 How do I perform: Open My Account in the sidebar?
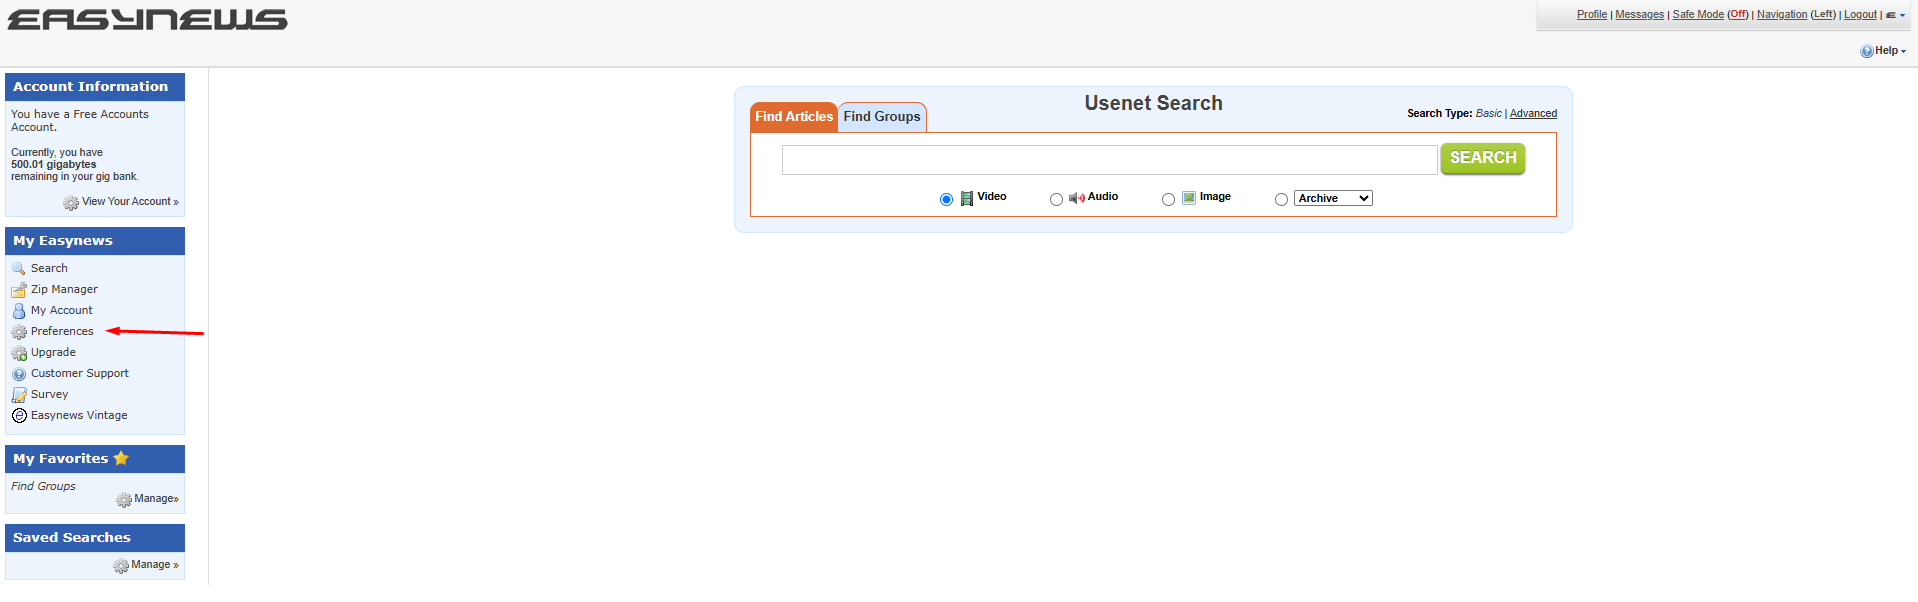(61, 311)
